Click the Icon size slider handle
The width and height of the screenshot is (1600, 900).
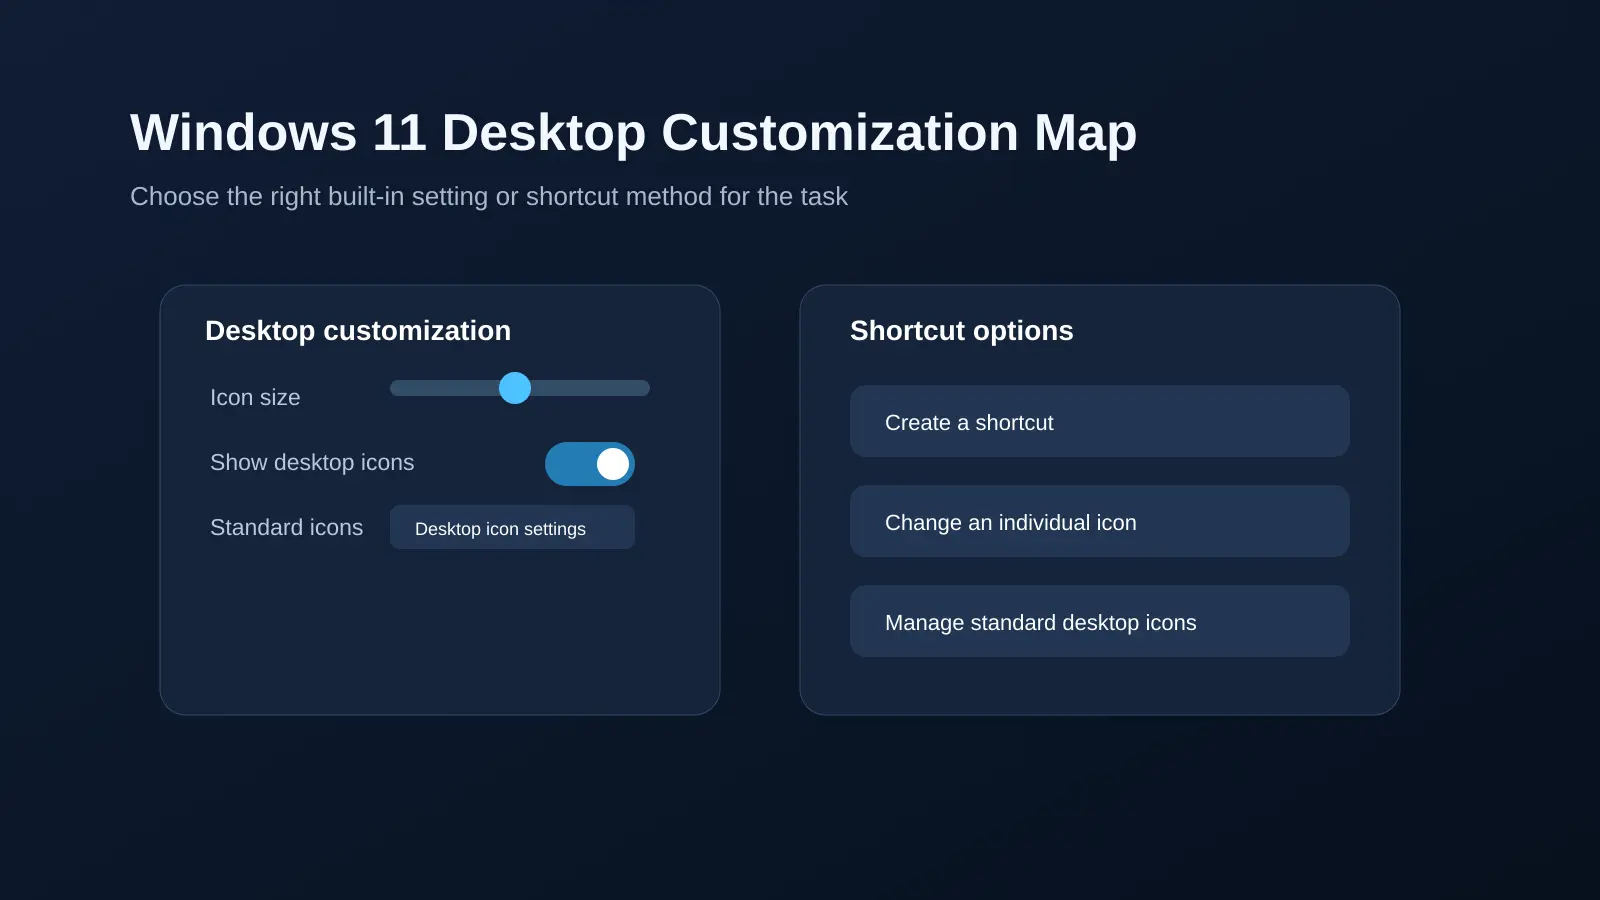click(515, 388)
